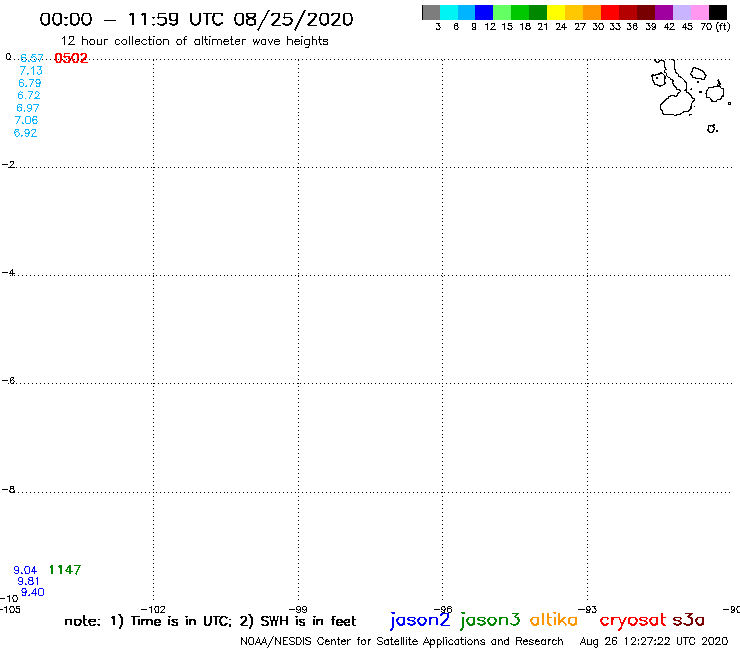
Task: Click the date range title 08/25/2020
Action: click(293, 20)
